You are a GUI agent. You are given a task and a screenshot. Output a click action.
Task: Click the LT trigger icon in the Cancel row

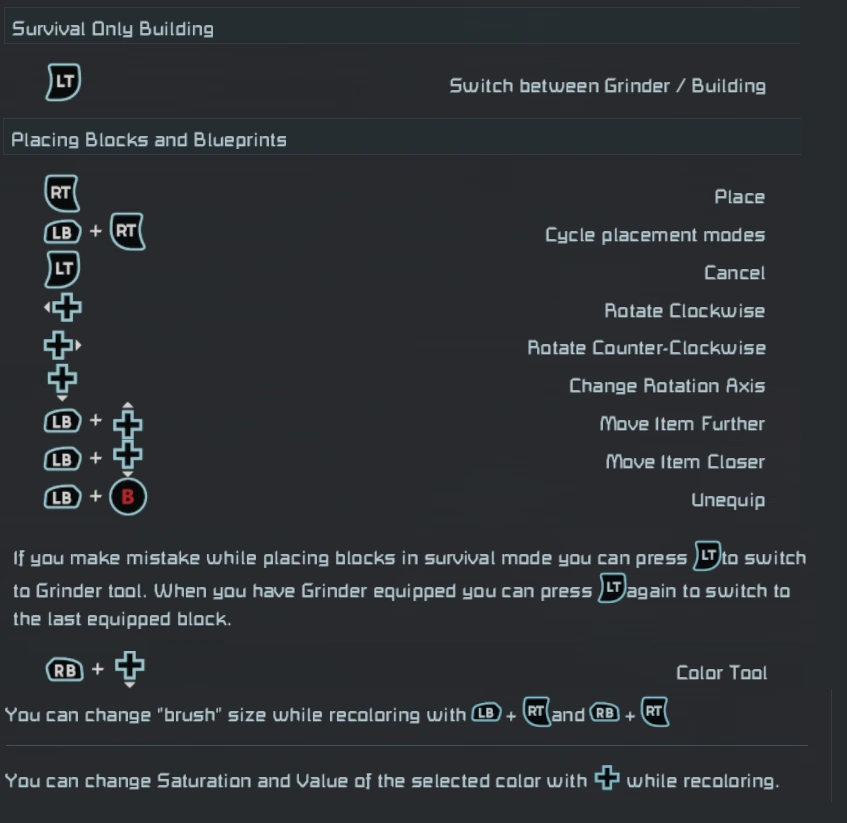[x=63, y=269]
